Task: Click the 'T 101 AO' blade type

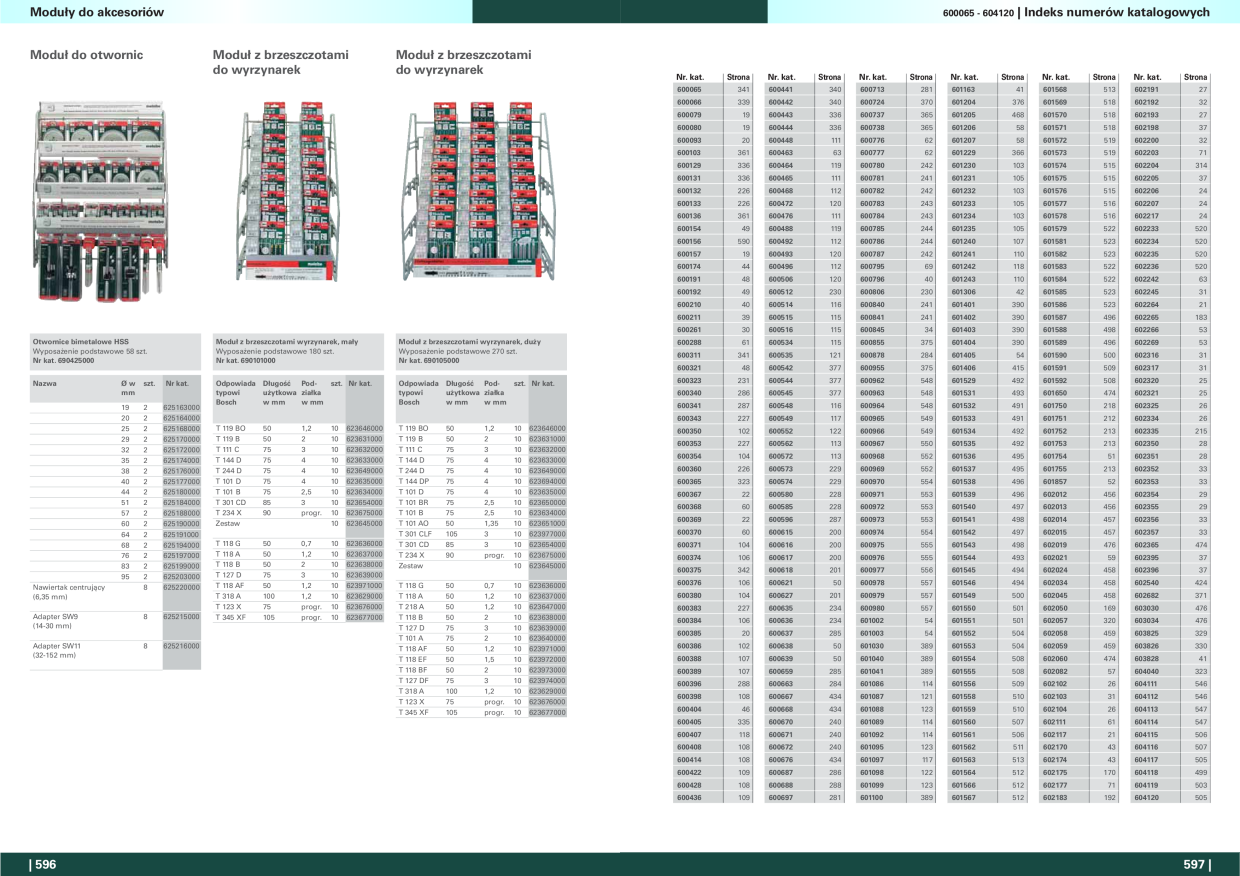Action: (x=414, y=524)
